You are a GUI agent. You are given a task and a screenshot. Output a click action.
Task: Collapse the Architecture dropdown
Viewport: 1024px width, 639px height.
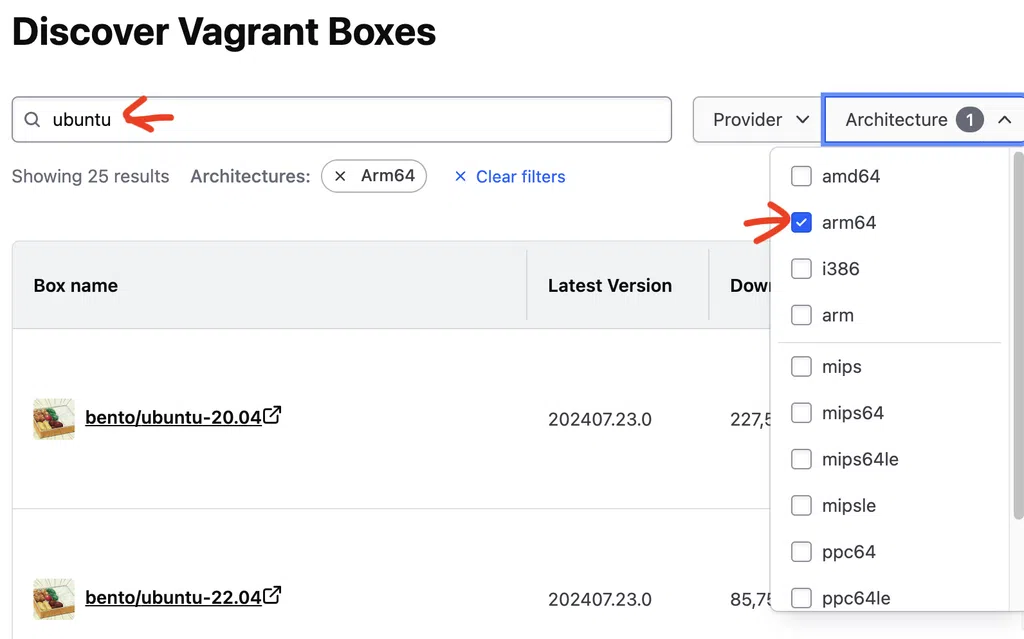[923, 120]
